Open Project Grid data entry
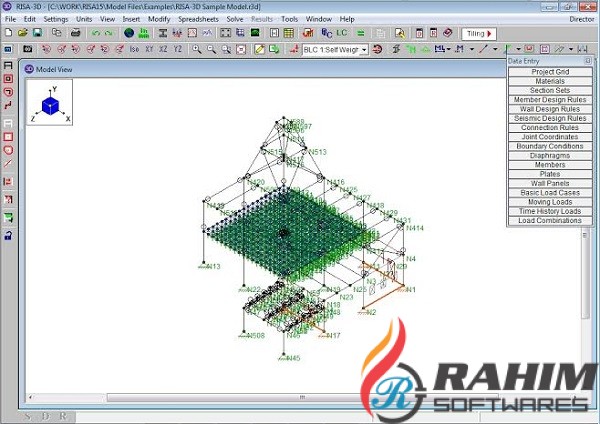Viewport: 600px width, 424px height. coord(550,72)
